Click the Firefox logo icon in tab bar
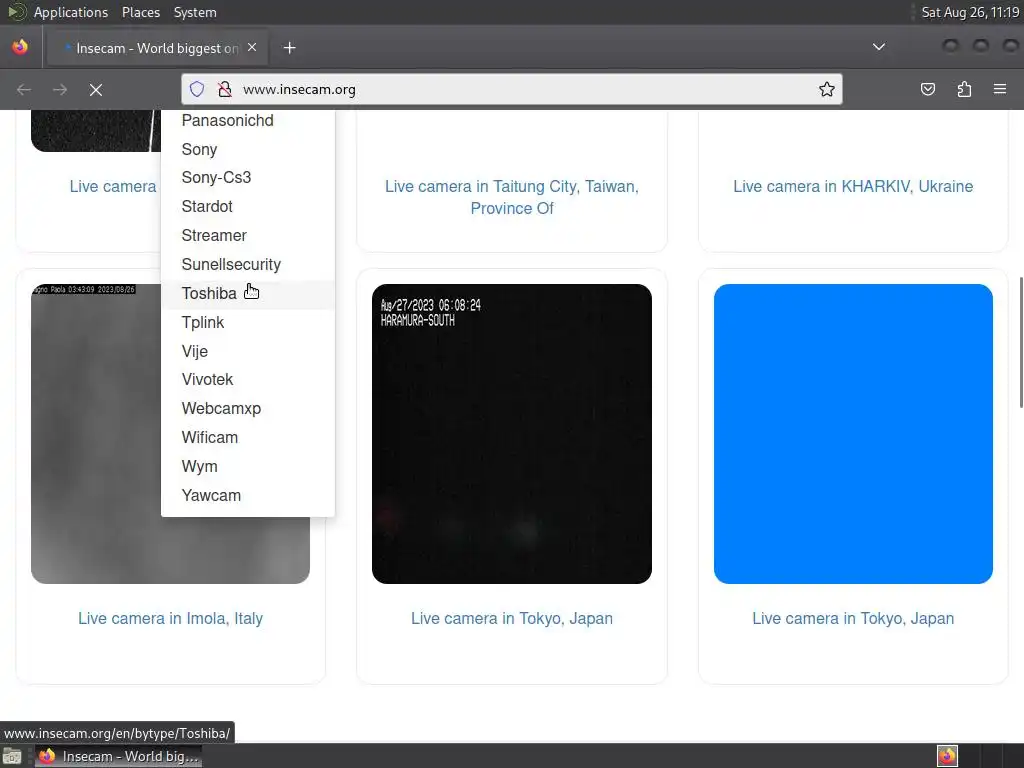This screenshot has width=1024, height=768. click(x=20, y=47)
